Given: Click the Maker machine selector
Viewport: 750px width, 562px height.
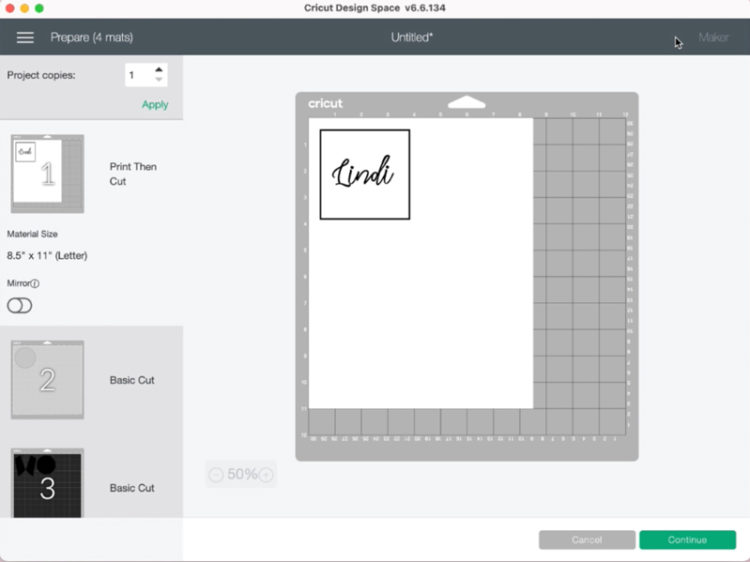Looking at the screenshot, I should coord(713,37).
